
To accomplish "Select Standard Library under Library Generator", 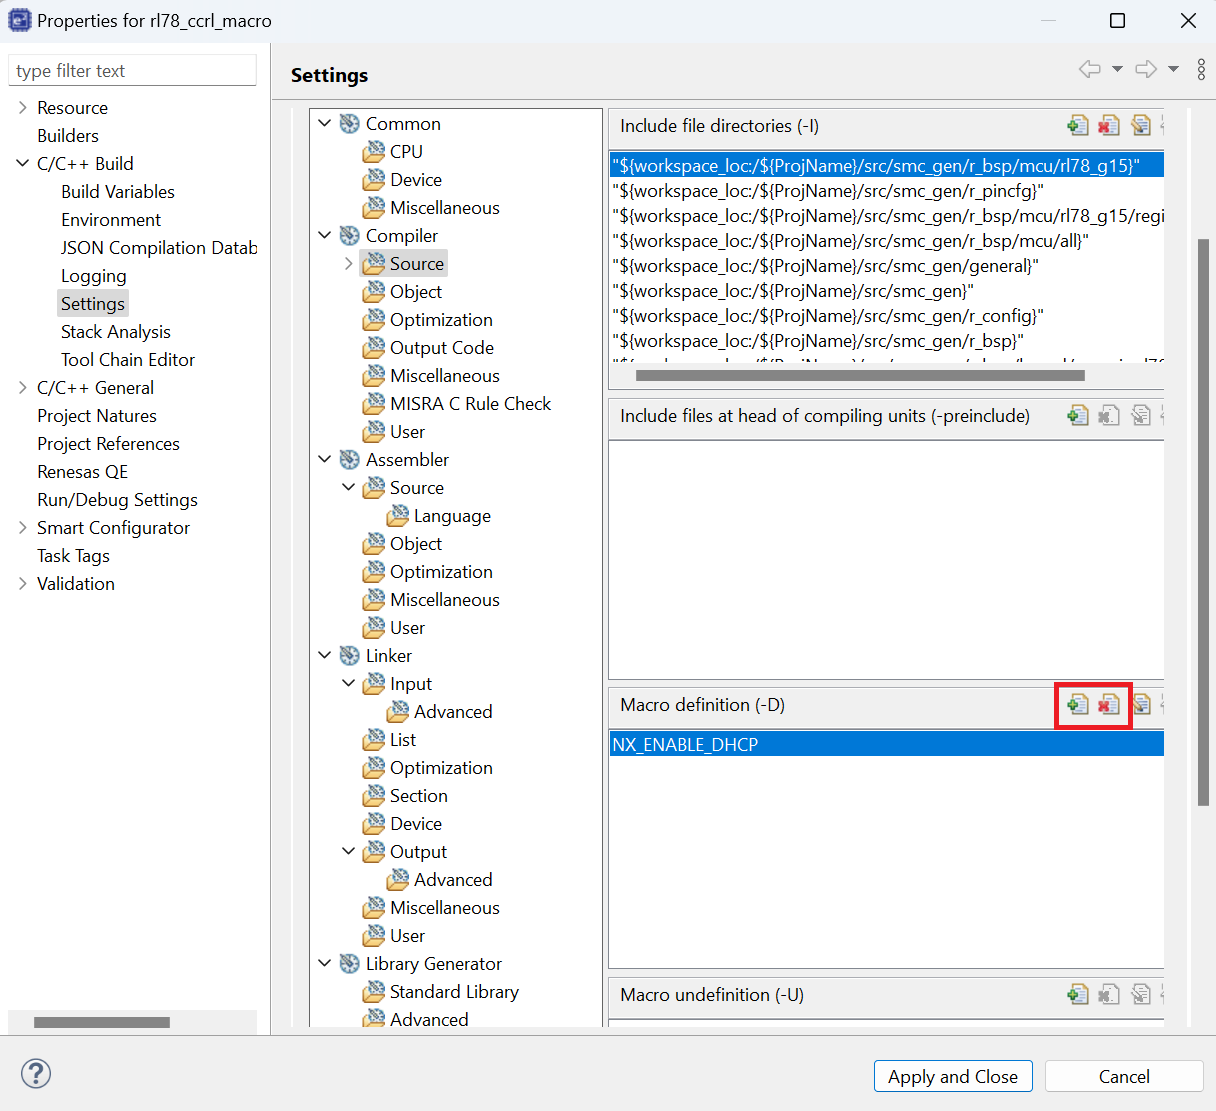I will click(x=454, y=992).
